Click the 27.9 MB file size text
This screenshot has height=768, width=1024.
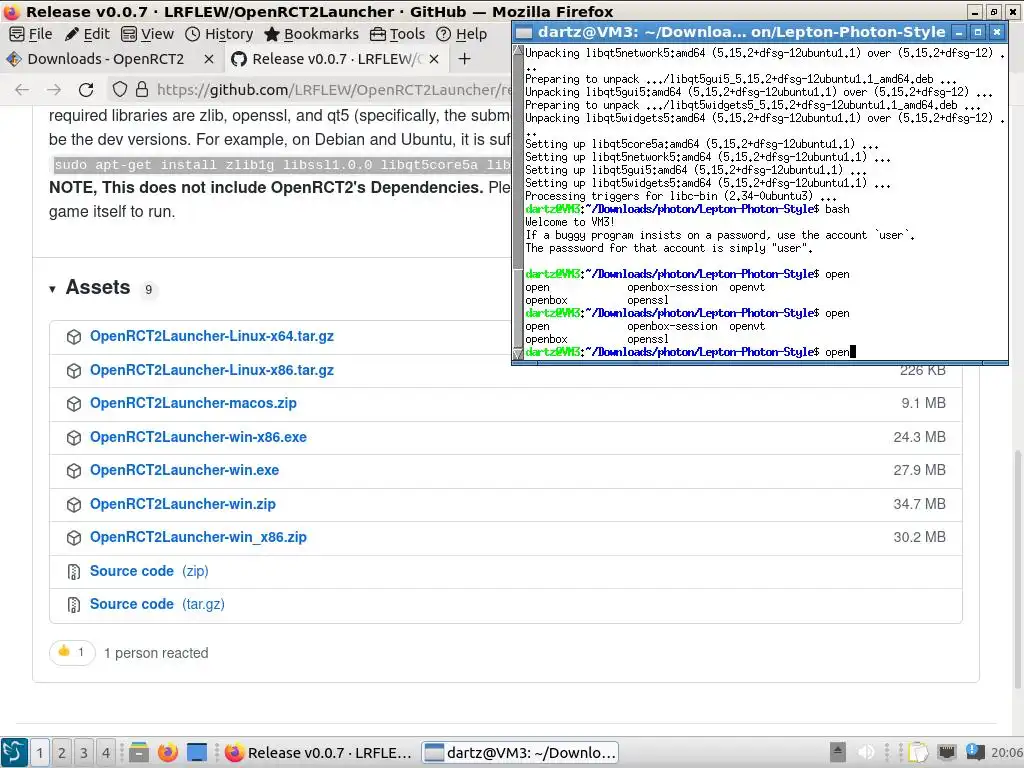919,470
